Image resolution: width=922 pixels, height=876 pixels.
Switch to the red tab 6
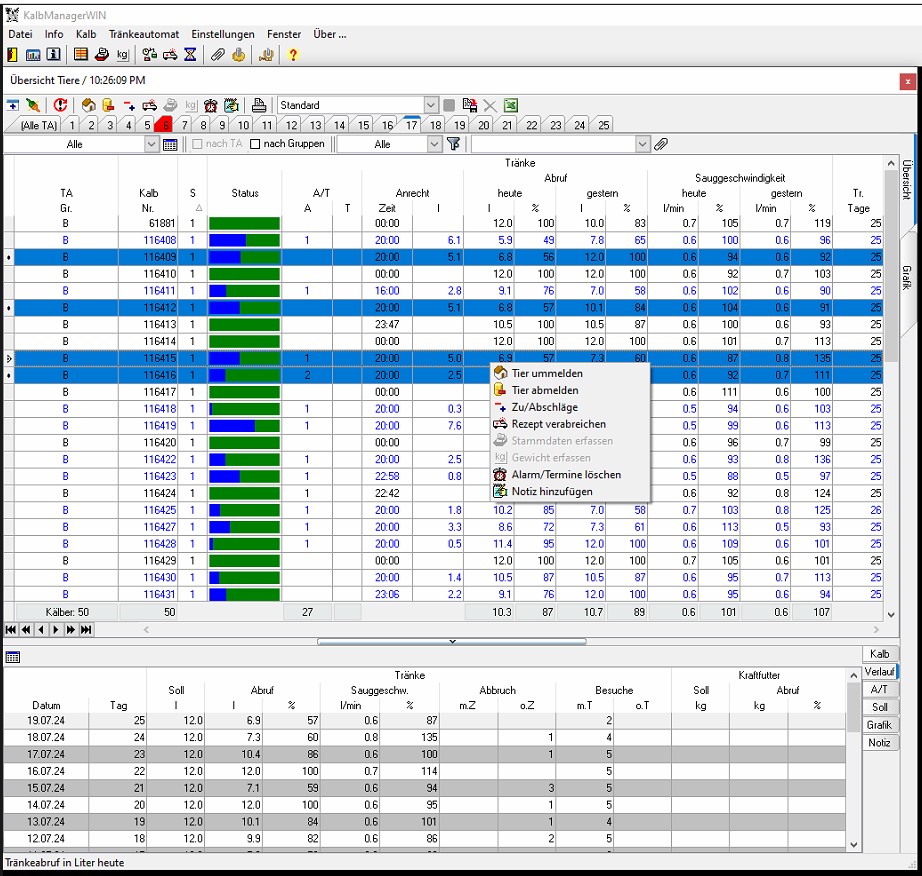point(165,125)
